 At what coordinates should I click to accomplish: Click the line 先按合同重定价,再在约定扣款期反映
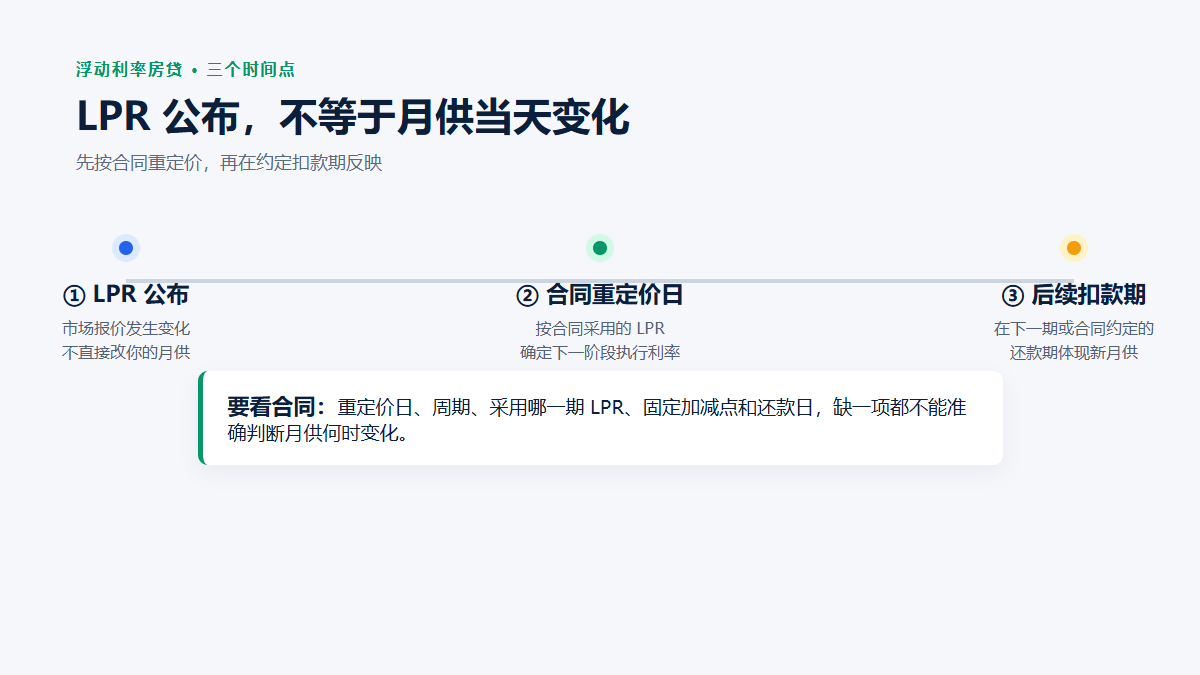pyautogui.click(x=229, y=163)
